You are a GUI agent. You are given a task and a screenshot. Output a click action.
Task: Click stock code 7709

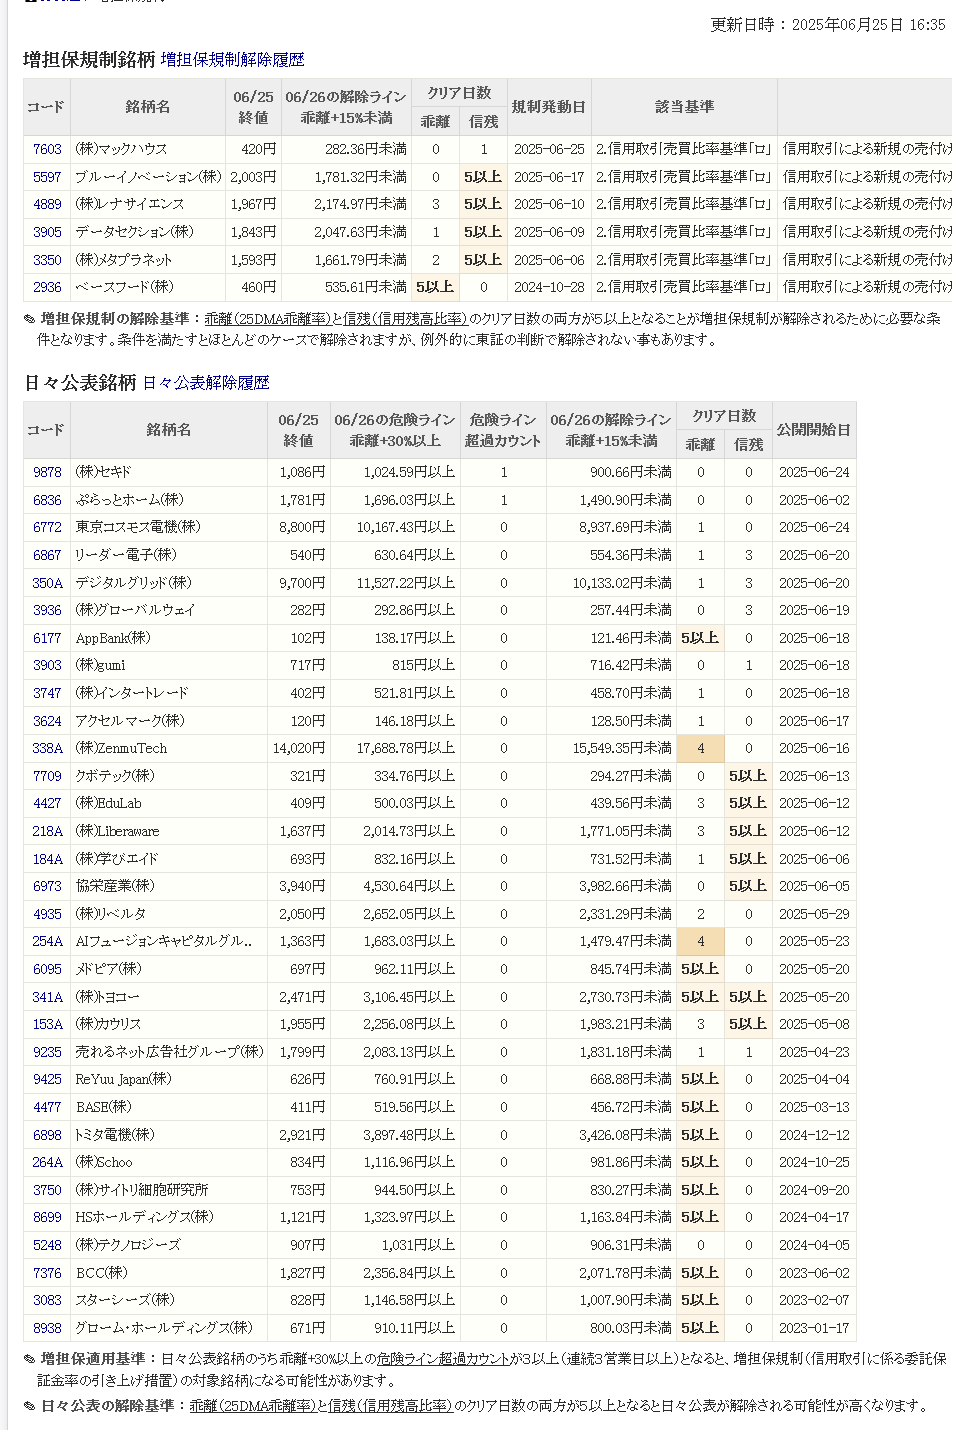pyautogui.click(x=47, y=776)
